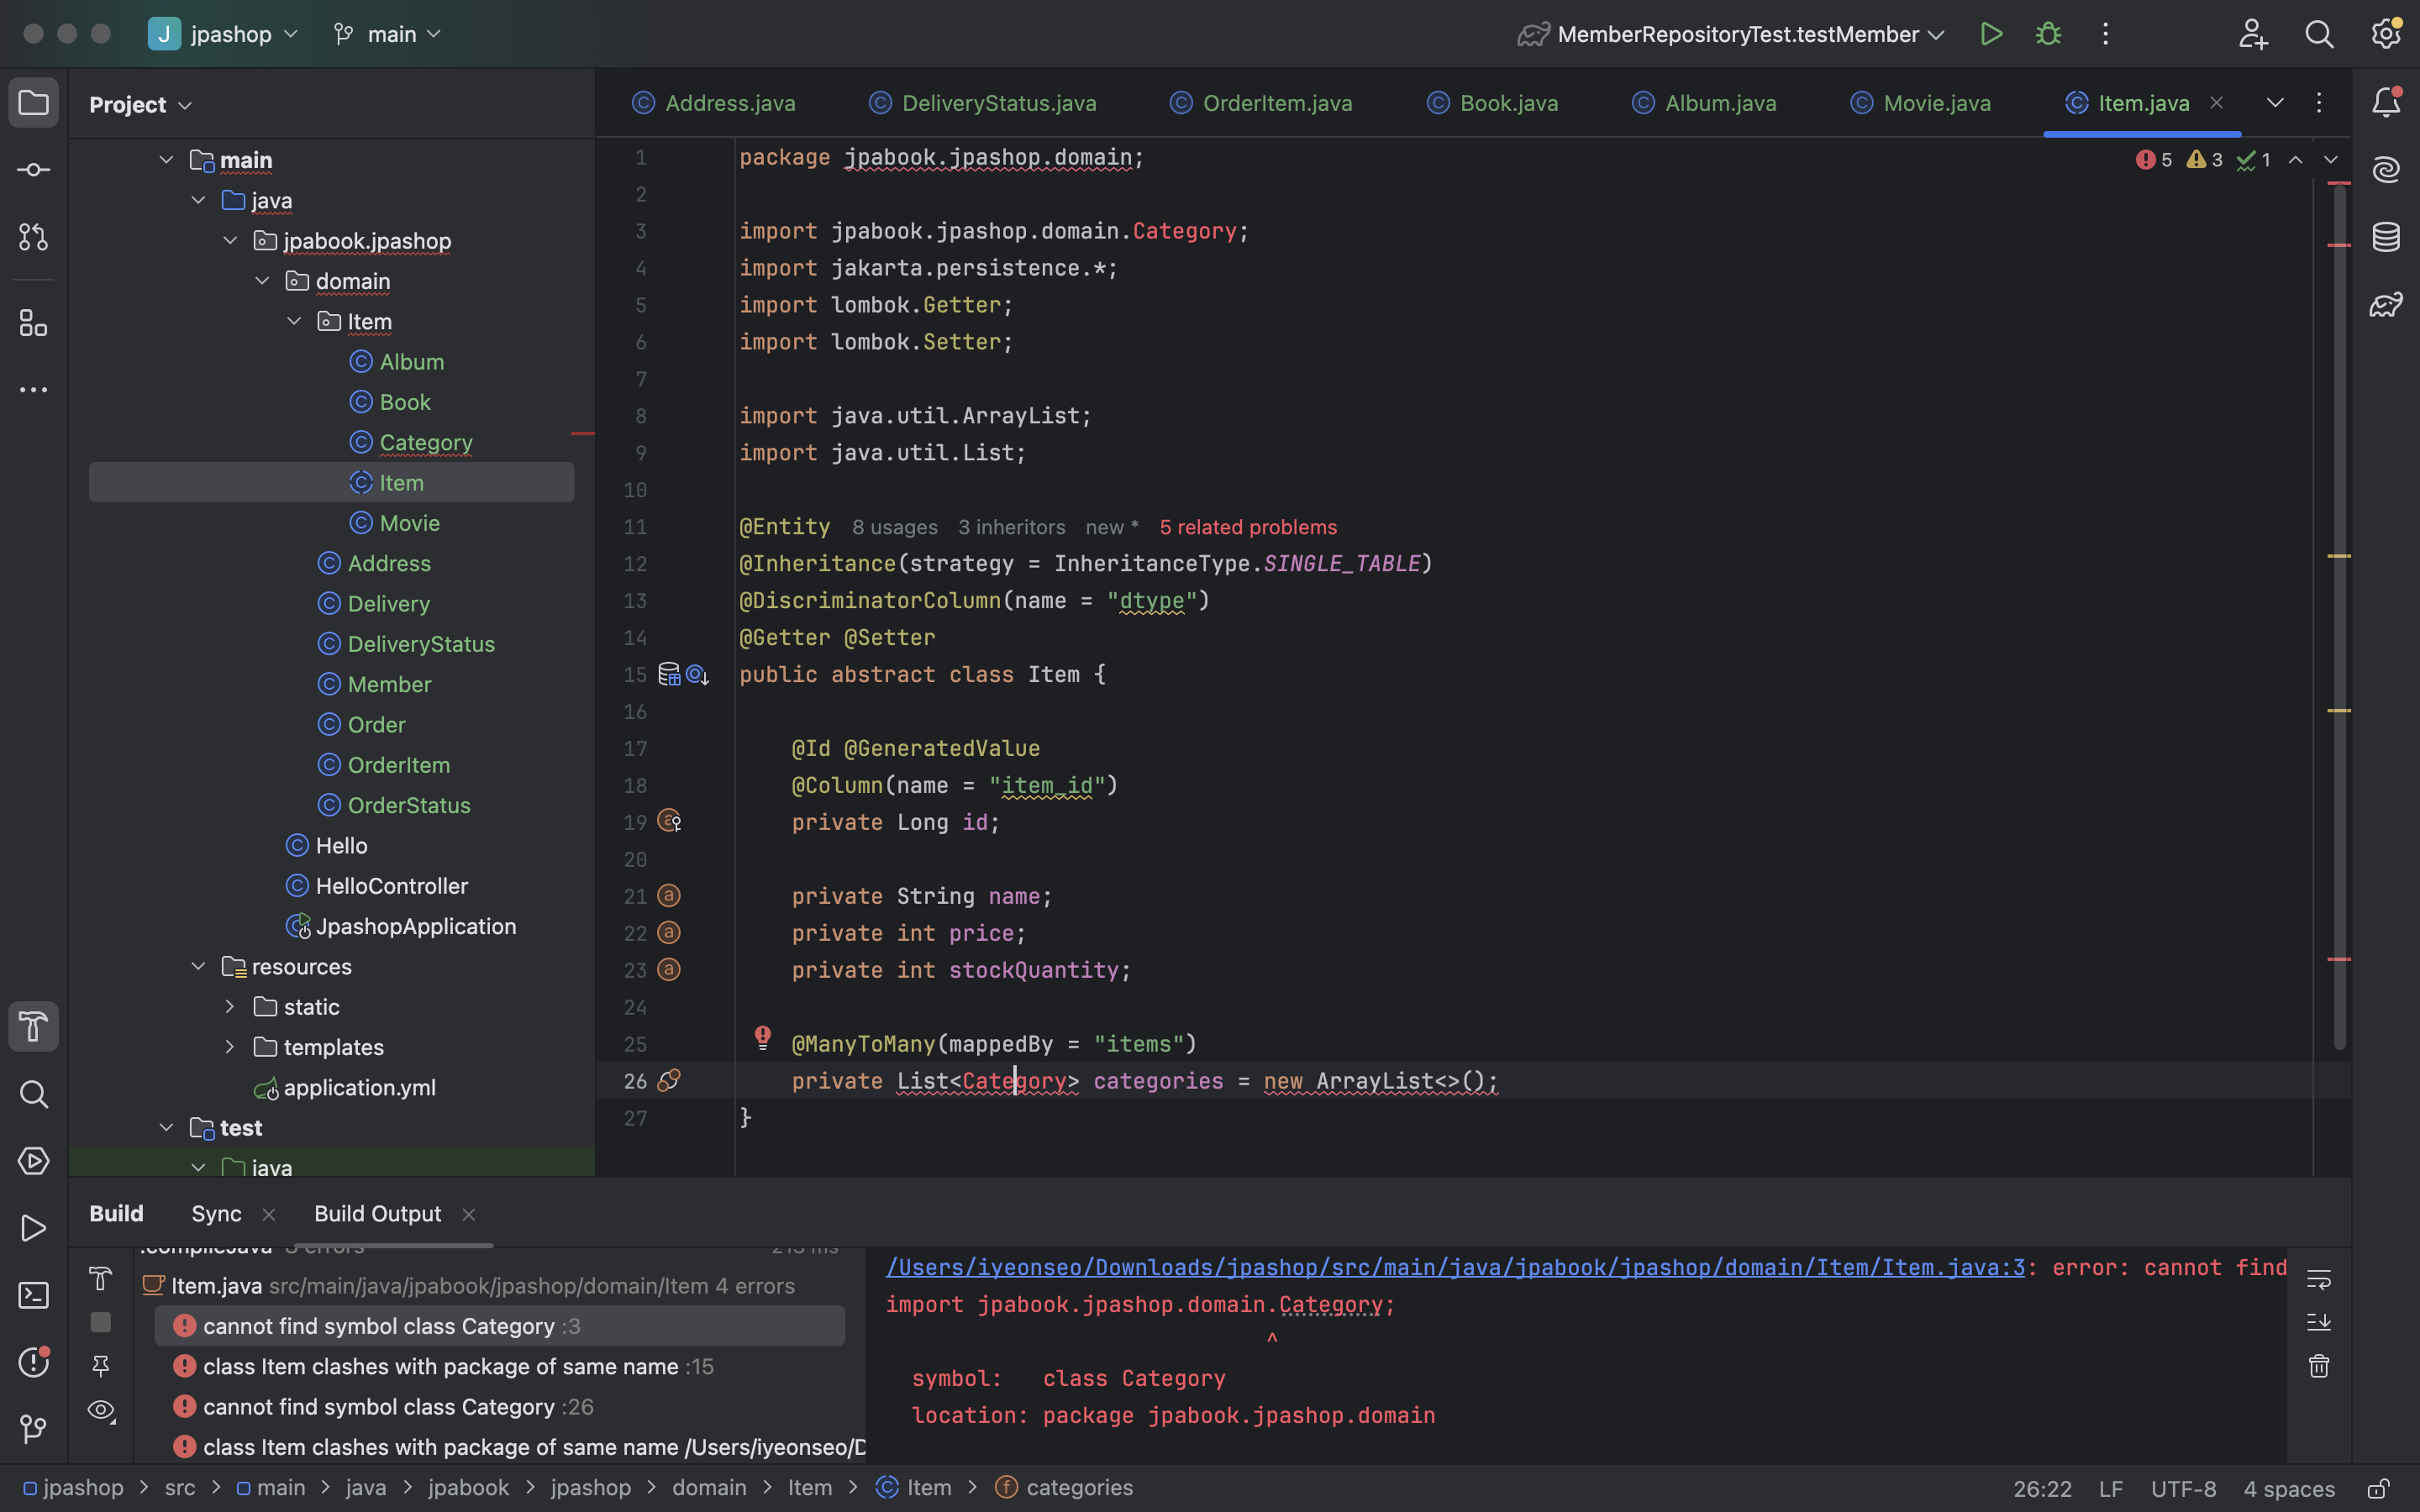Toggle scroll to end in build output
The height and width of the screenshot is (1512, 2420).
point(2319,1322)
